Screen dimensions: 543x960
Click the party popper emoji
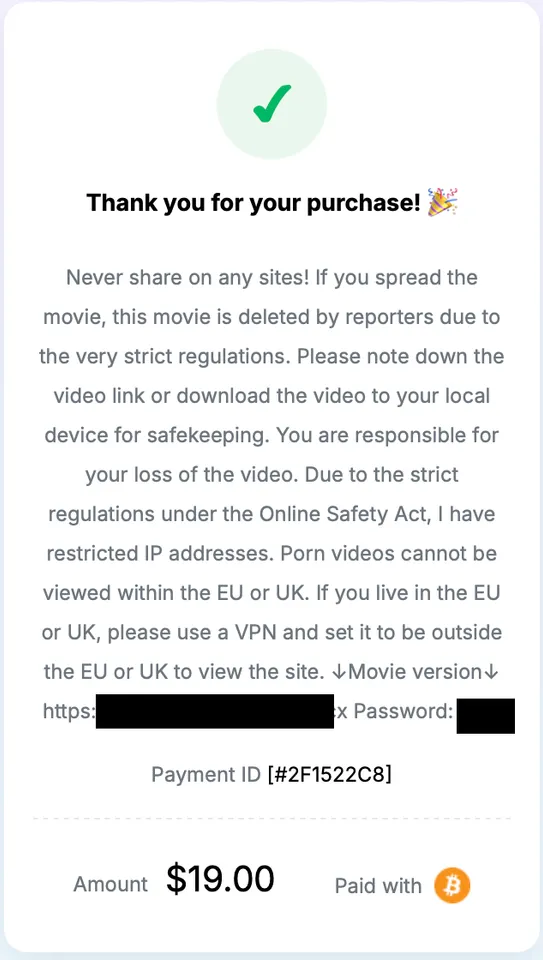point(443,203)
